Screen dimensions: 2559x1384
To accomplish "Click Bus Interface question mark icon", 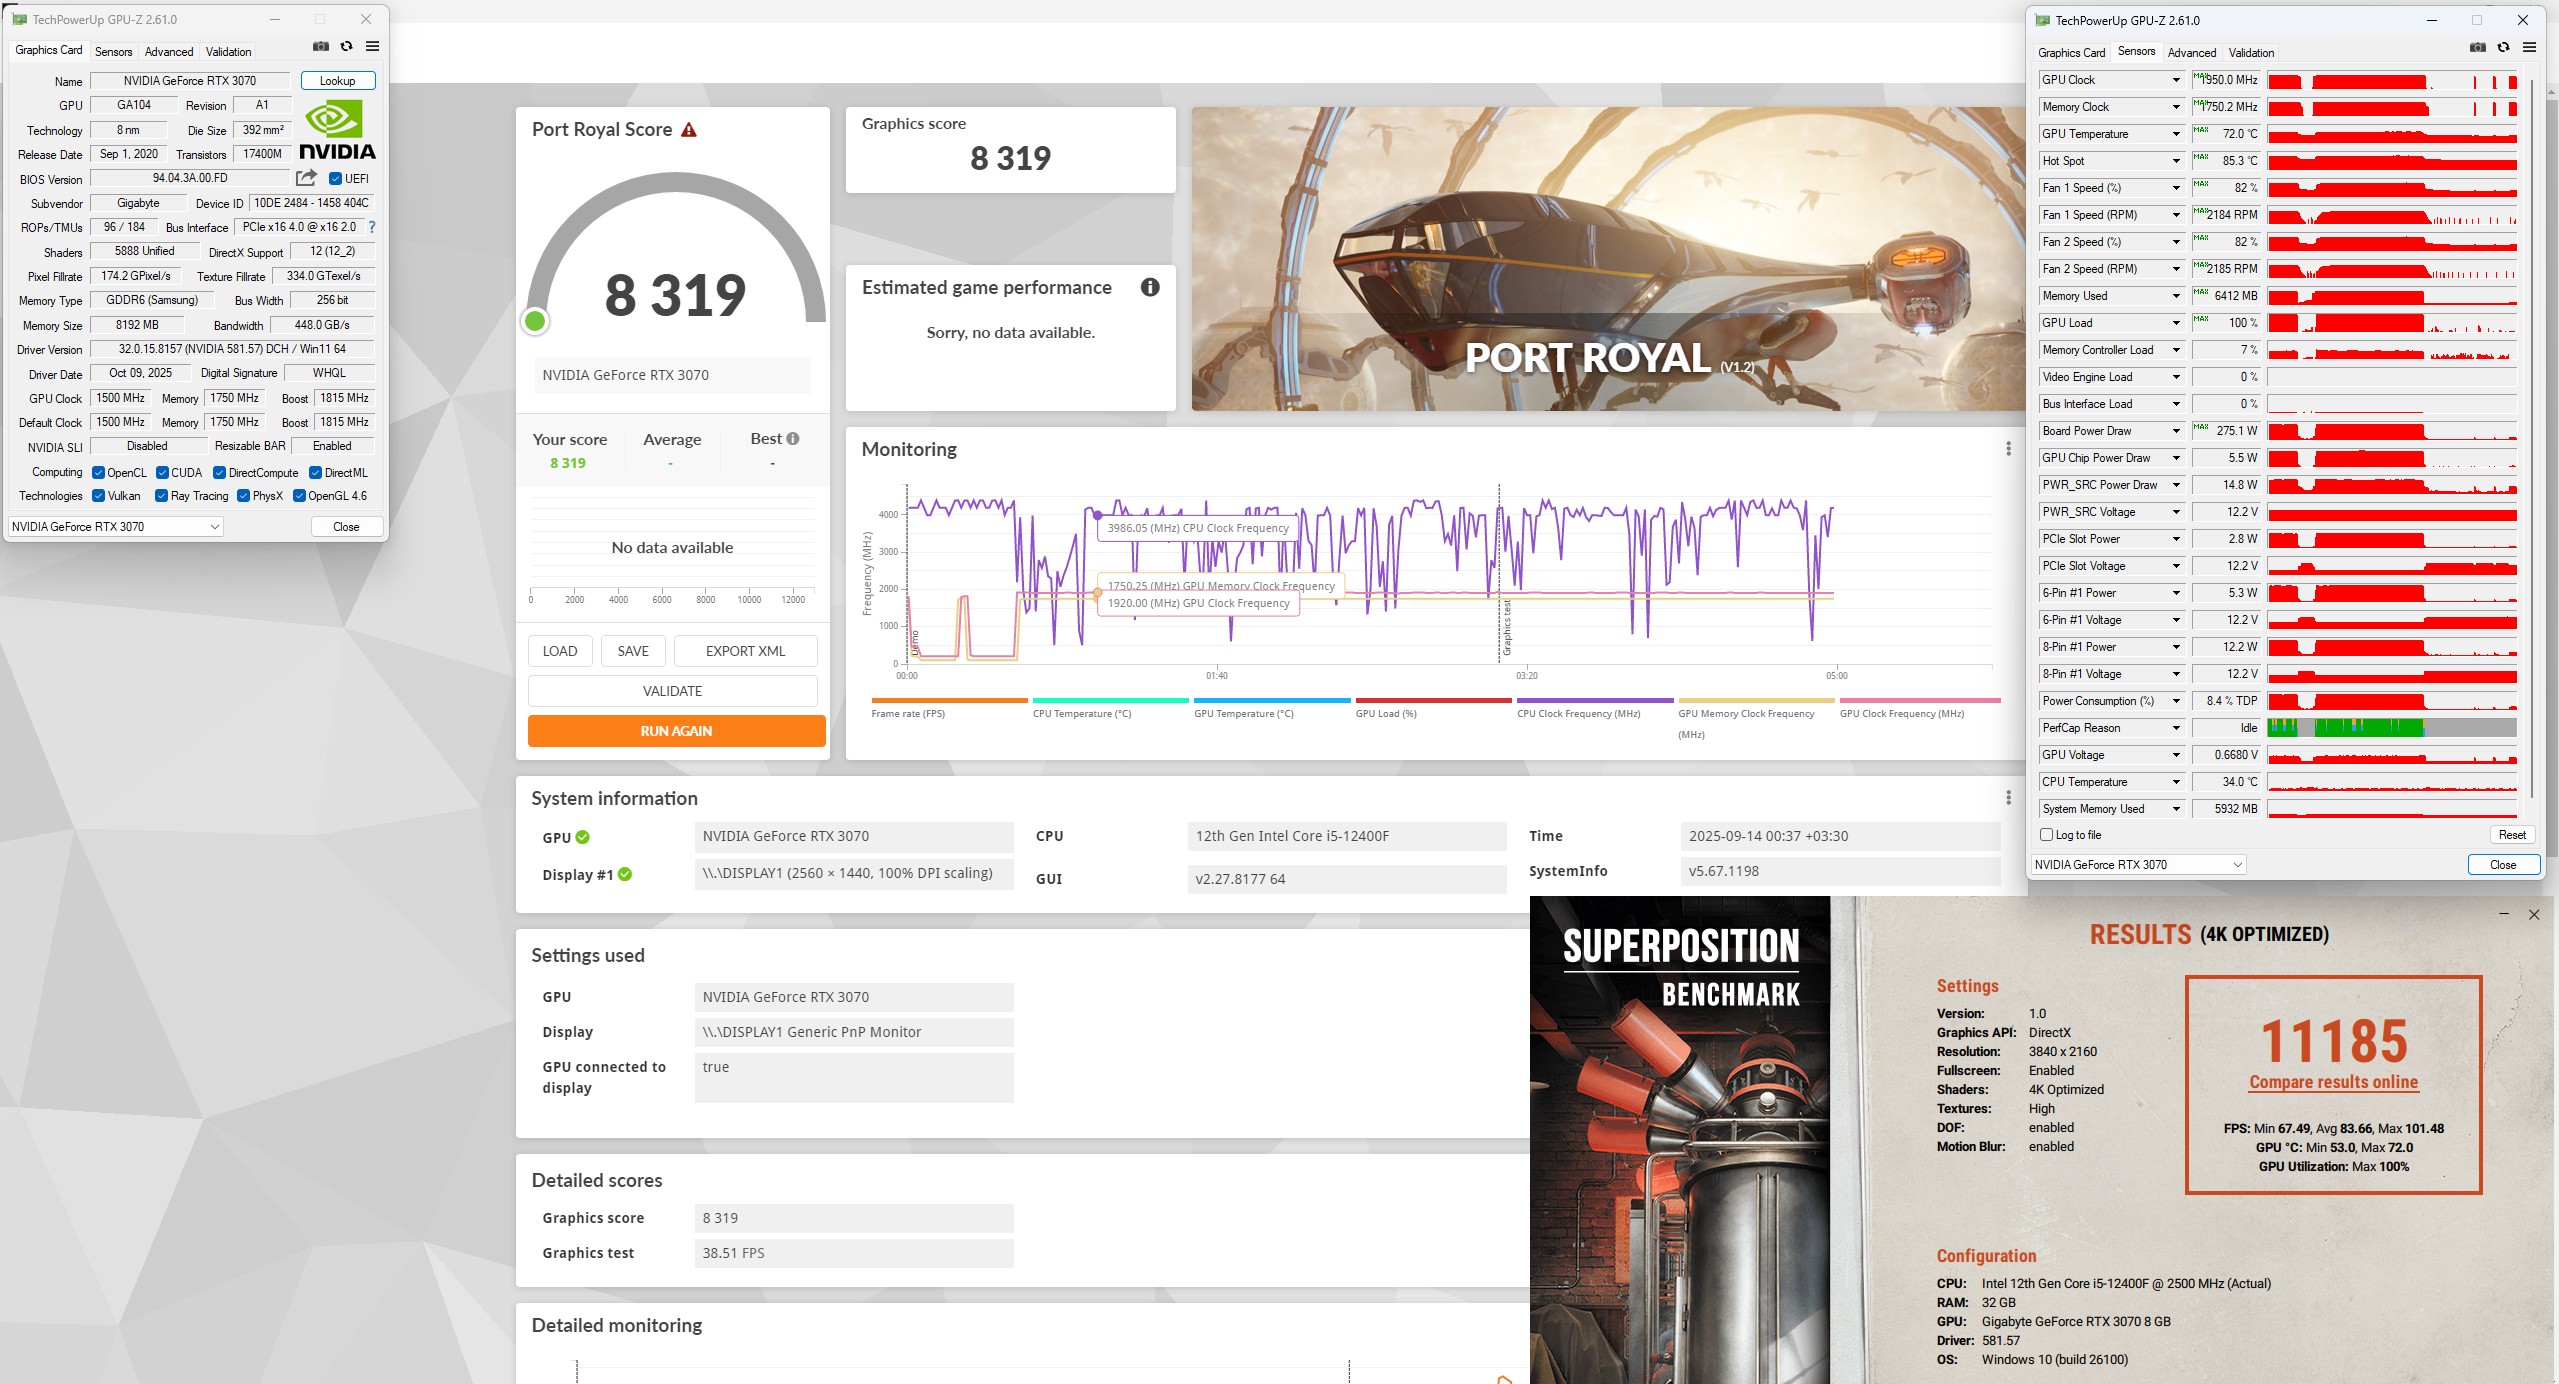I will [x=372, y=227].
